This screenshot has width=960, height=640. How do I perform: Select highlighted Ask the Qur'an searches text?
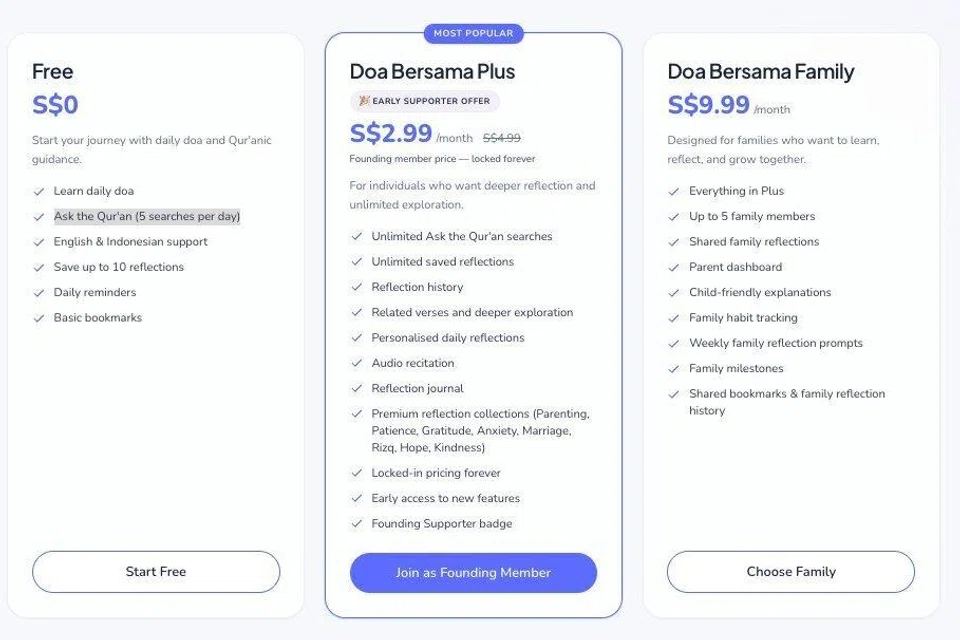[x=147, y=216]
